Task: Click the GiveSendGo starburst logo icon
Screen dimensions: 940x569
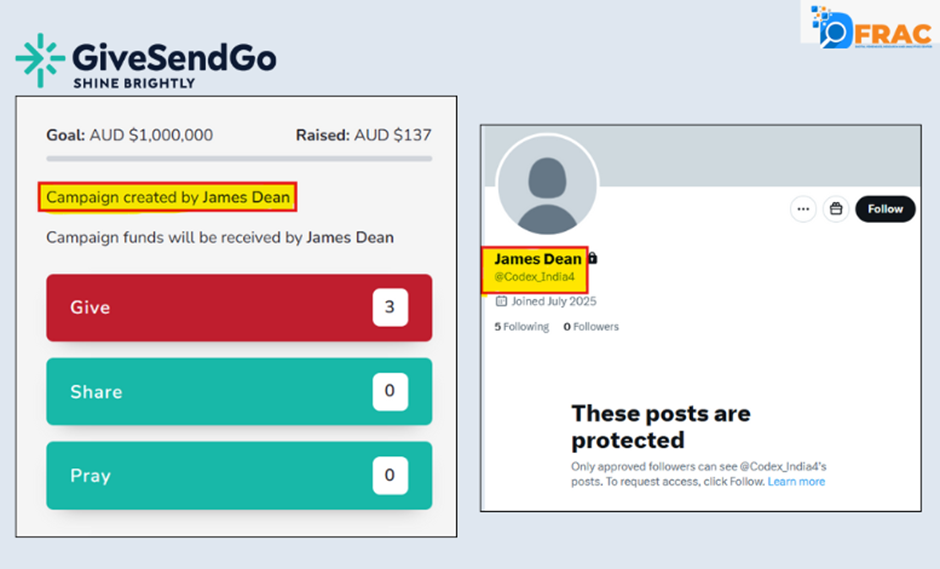Action: [x=40, y=60]
